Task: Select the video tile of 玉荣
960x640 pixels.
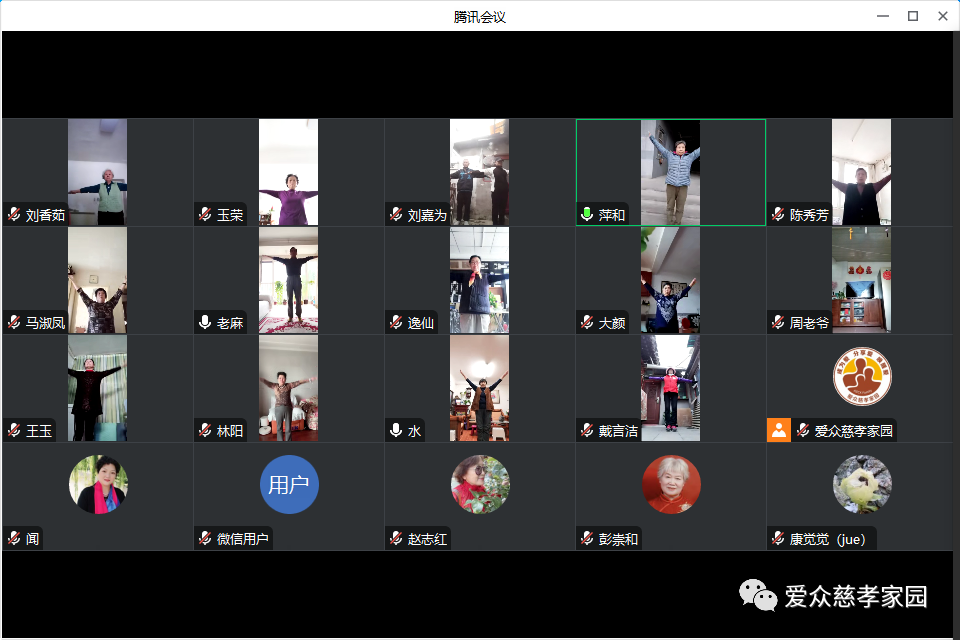Action: point(288,170)
